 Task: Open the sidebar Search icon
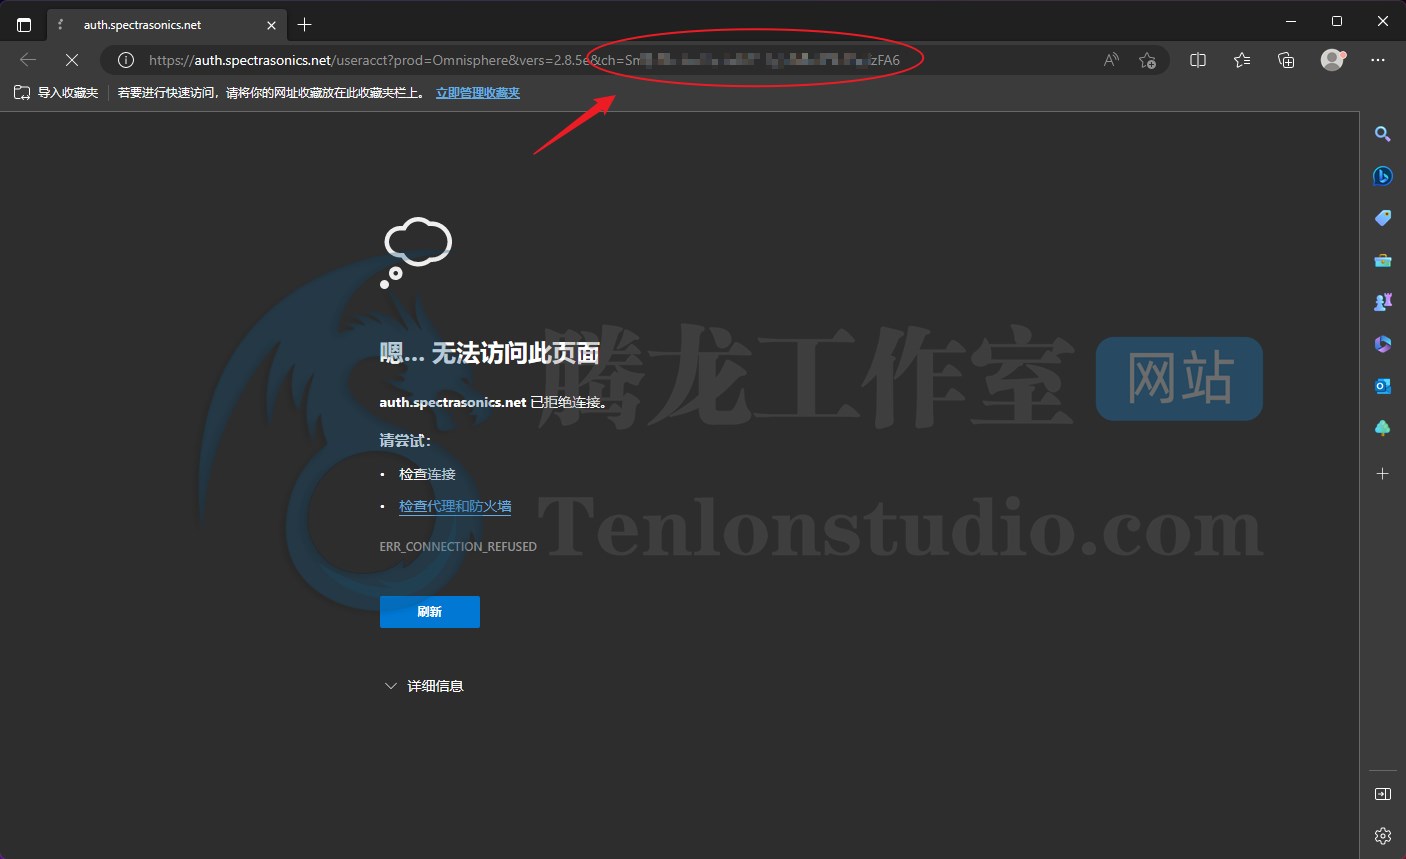pyautogui.click(x=1383, y=134)
